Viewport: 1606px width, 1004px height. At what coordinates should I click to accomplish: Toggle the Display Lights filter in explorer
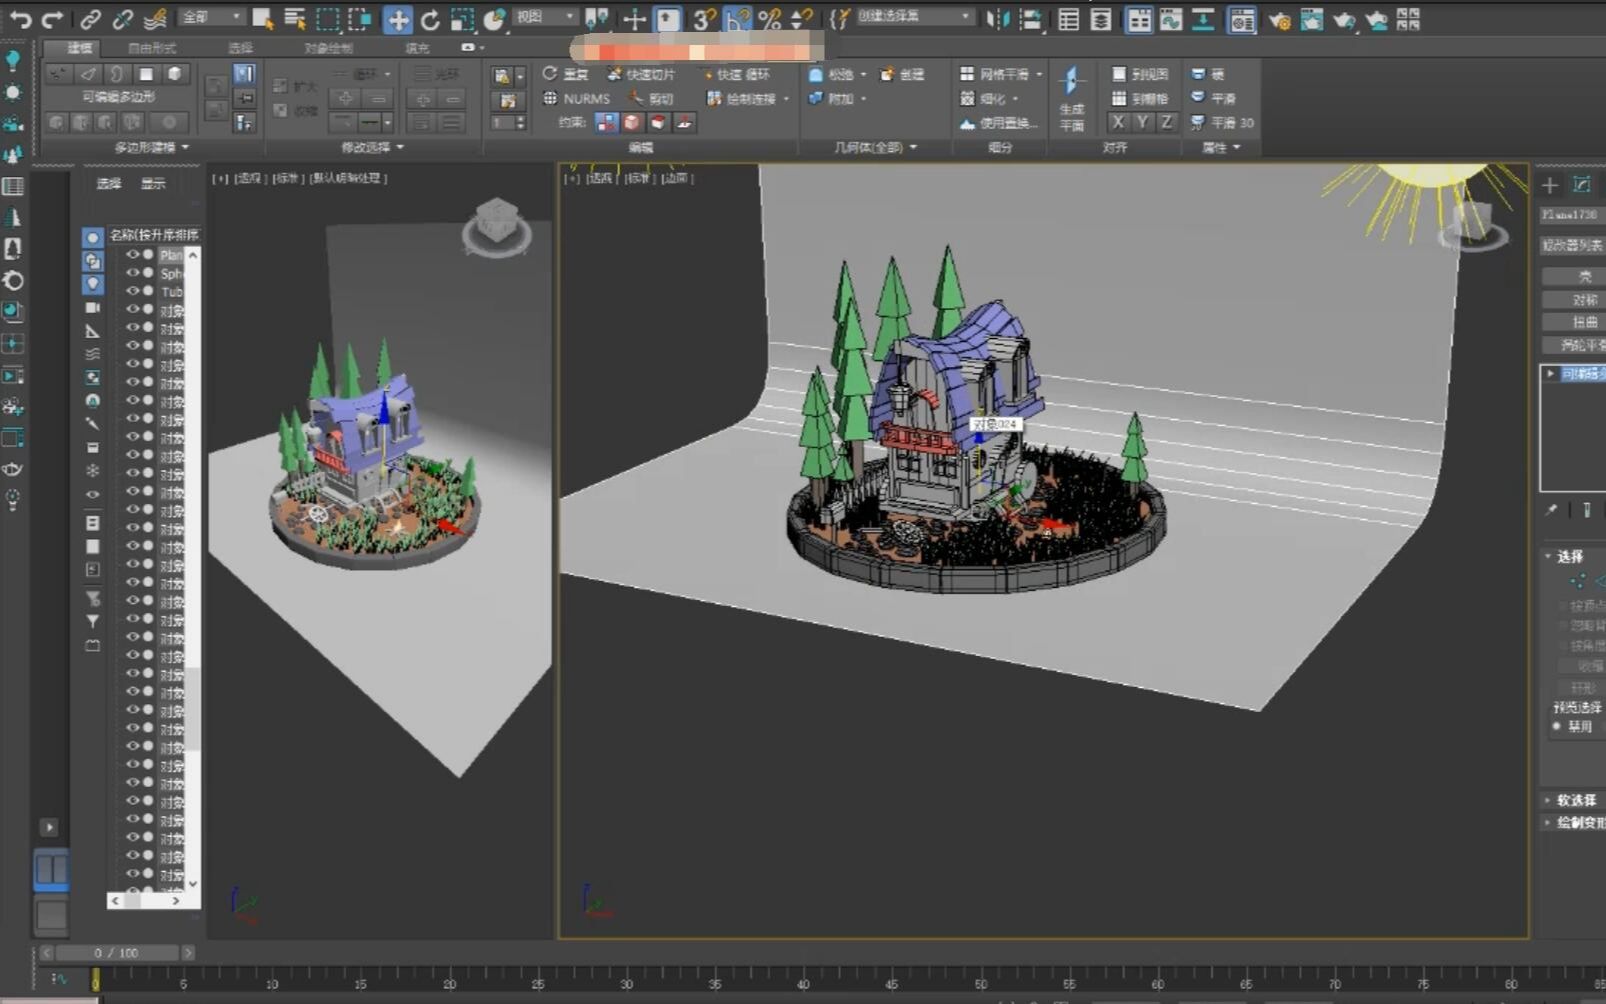[x=92, y=284]
